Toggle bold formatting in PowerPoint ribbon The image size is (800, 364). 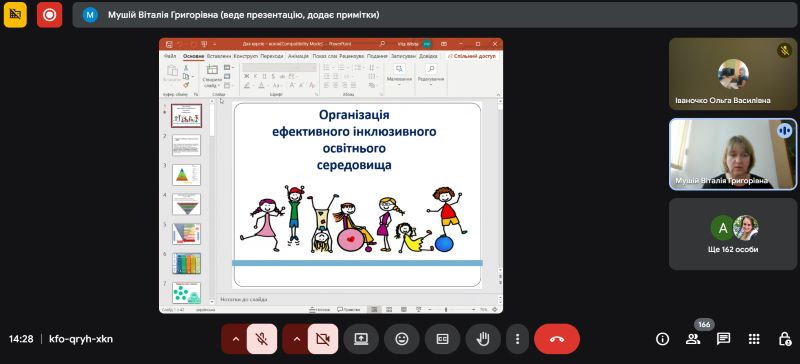(246, 76)
